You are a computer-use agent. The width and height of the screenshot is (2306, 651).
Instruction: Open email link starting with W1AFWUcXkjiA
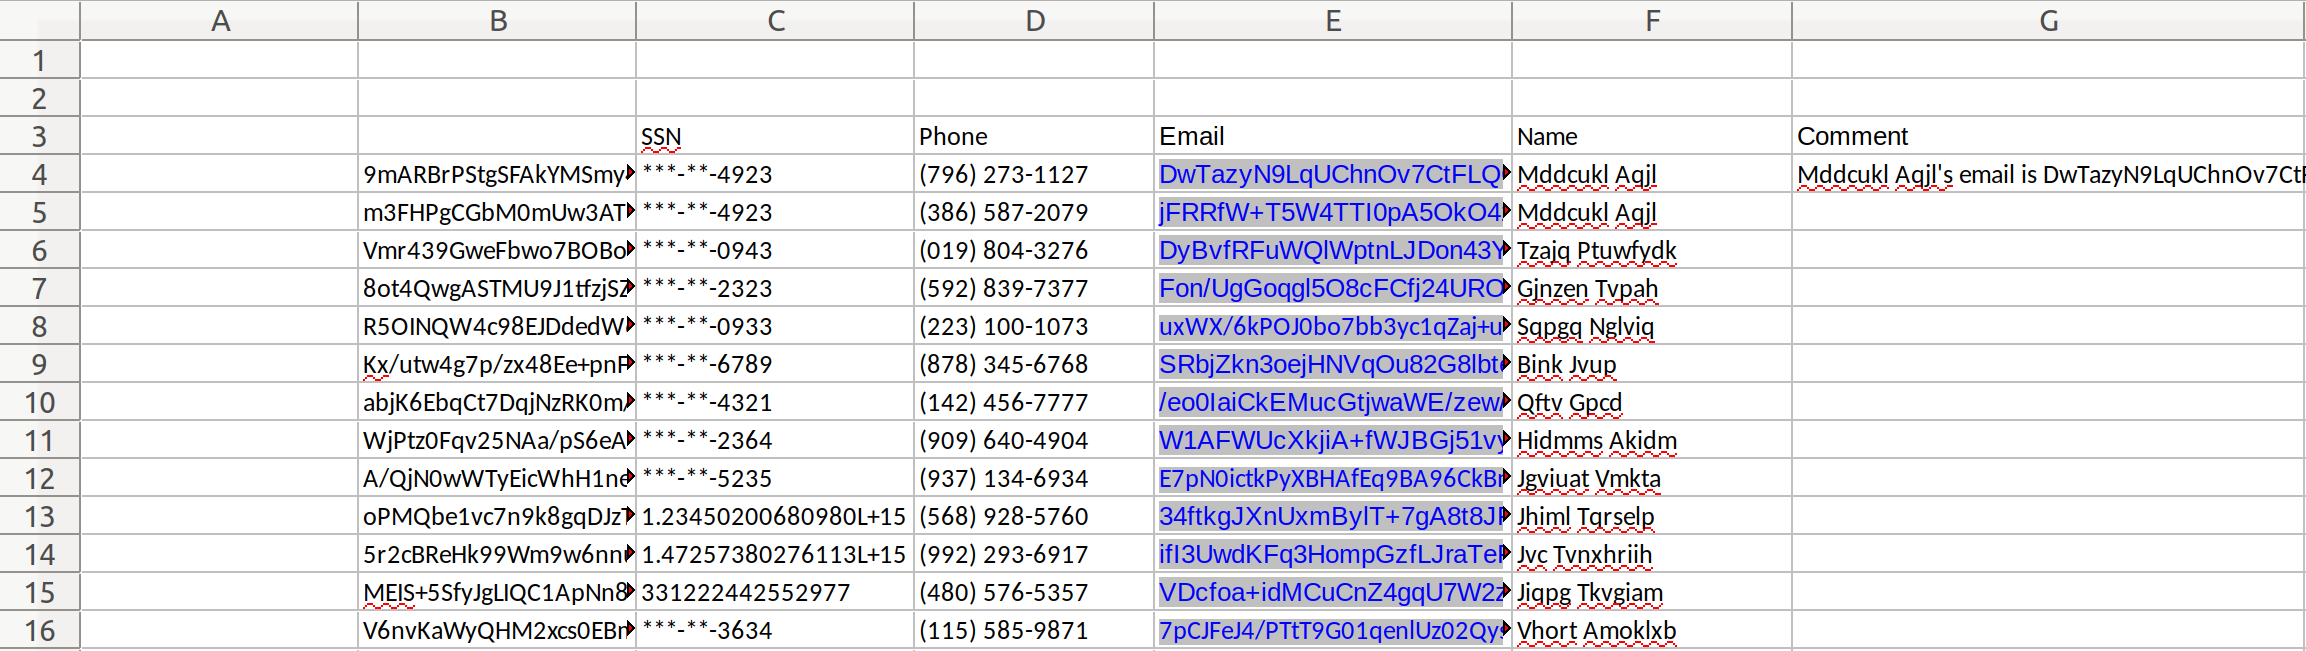1330,440
